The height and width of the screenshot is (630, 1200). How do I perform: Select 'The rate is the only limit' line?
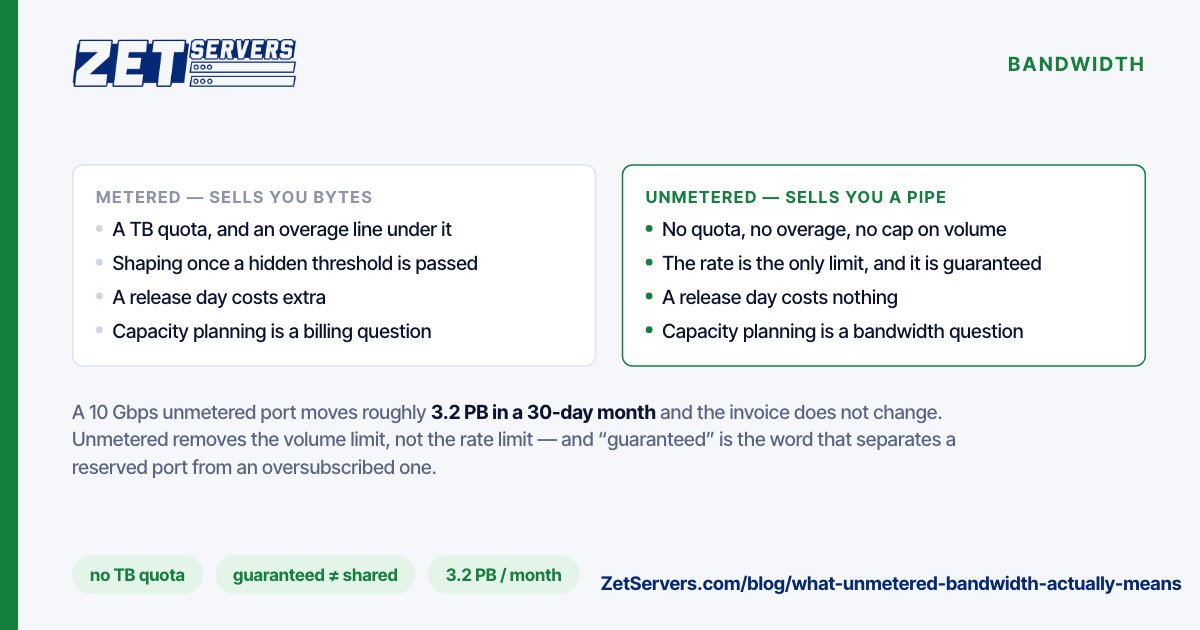pyautogui.click(x=852, y=264)
